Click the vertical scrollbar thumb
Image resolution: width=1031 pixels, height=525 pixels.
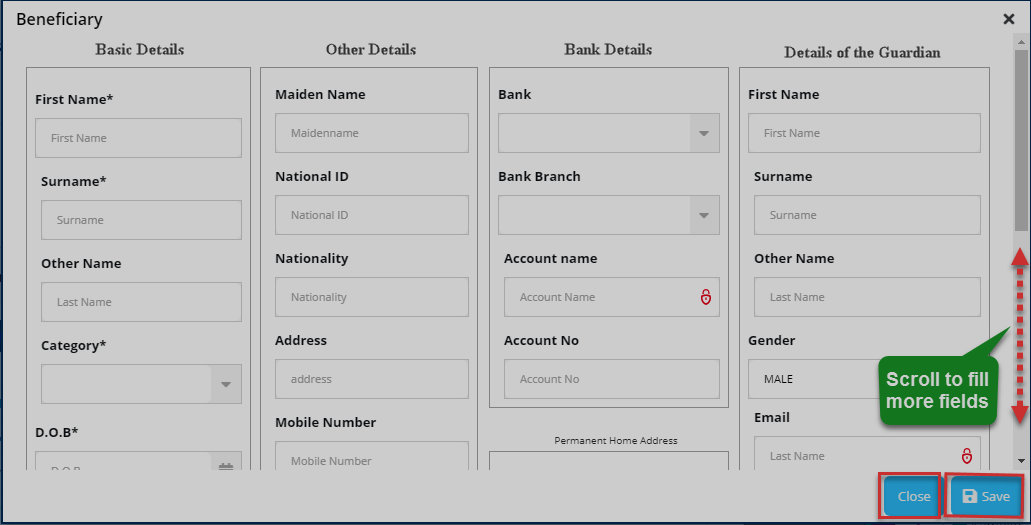click(1020, 140)
